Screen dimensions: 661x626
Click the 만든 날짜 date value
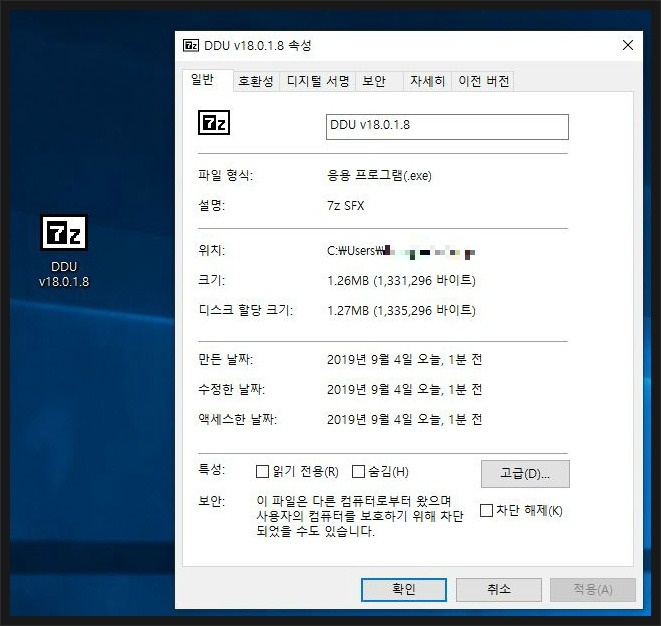(404, 360)
